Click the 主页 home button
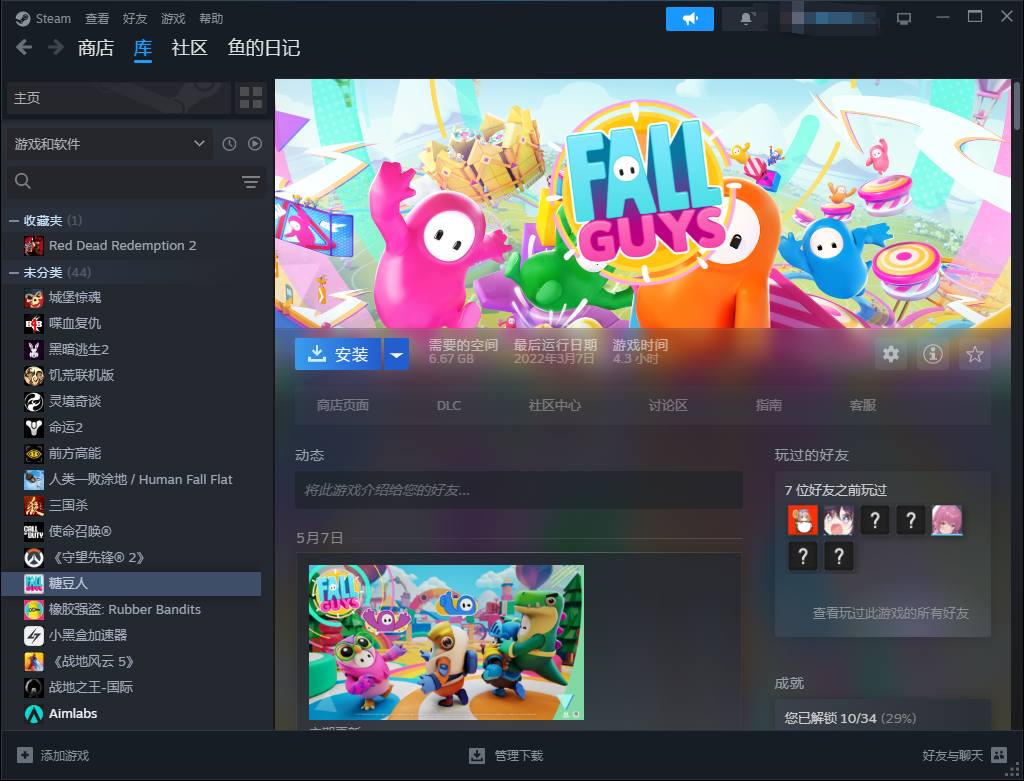1024x781 pixels. pos(118,98)
